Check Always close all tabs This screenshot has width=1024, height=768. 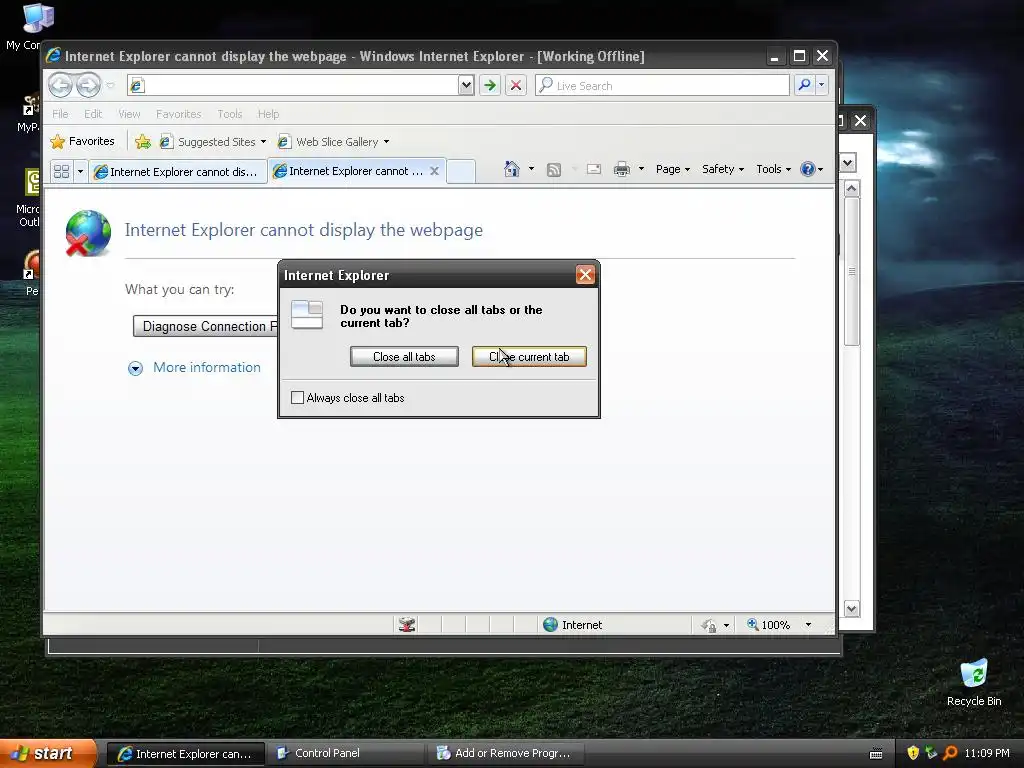coord(297,398)
